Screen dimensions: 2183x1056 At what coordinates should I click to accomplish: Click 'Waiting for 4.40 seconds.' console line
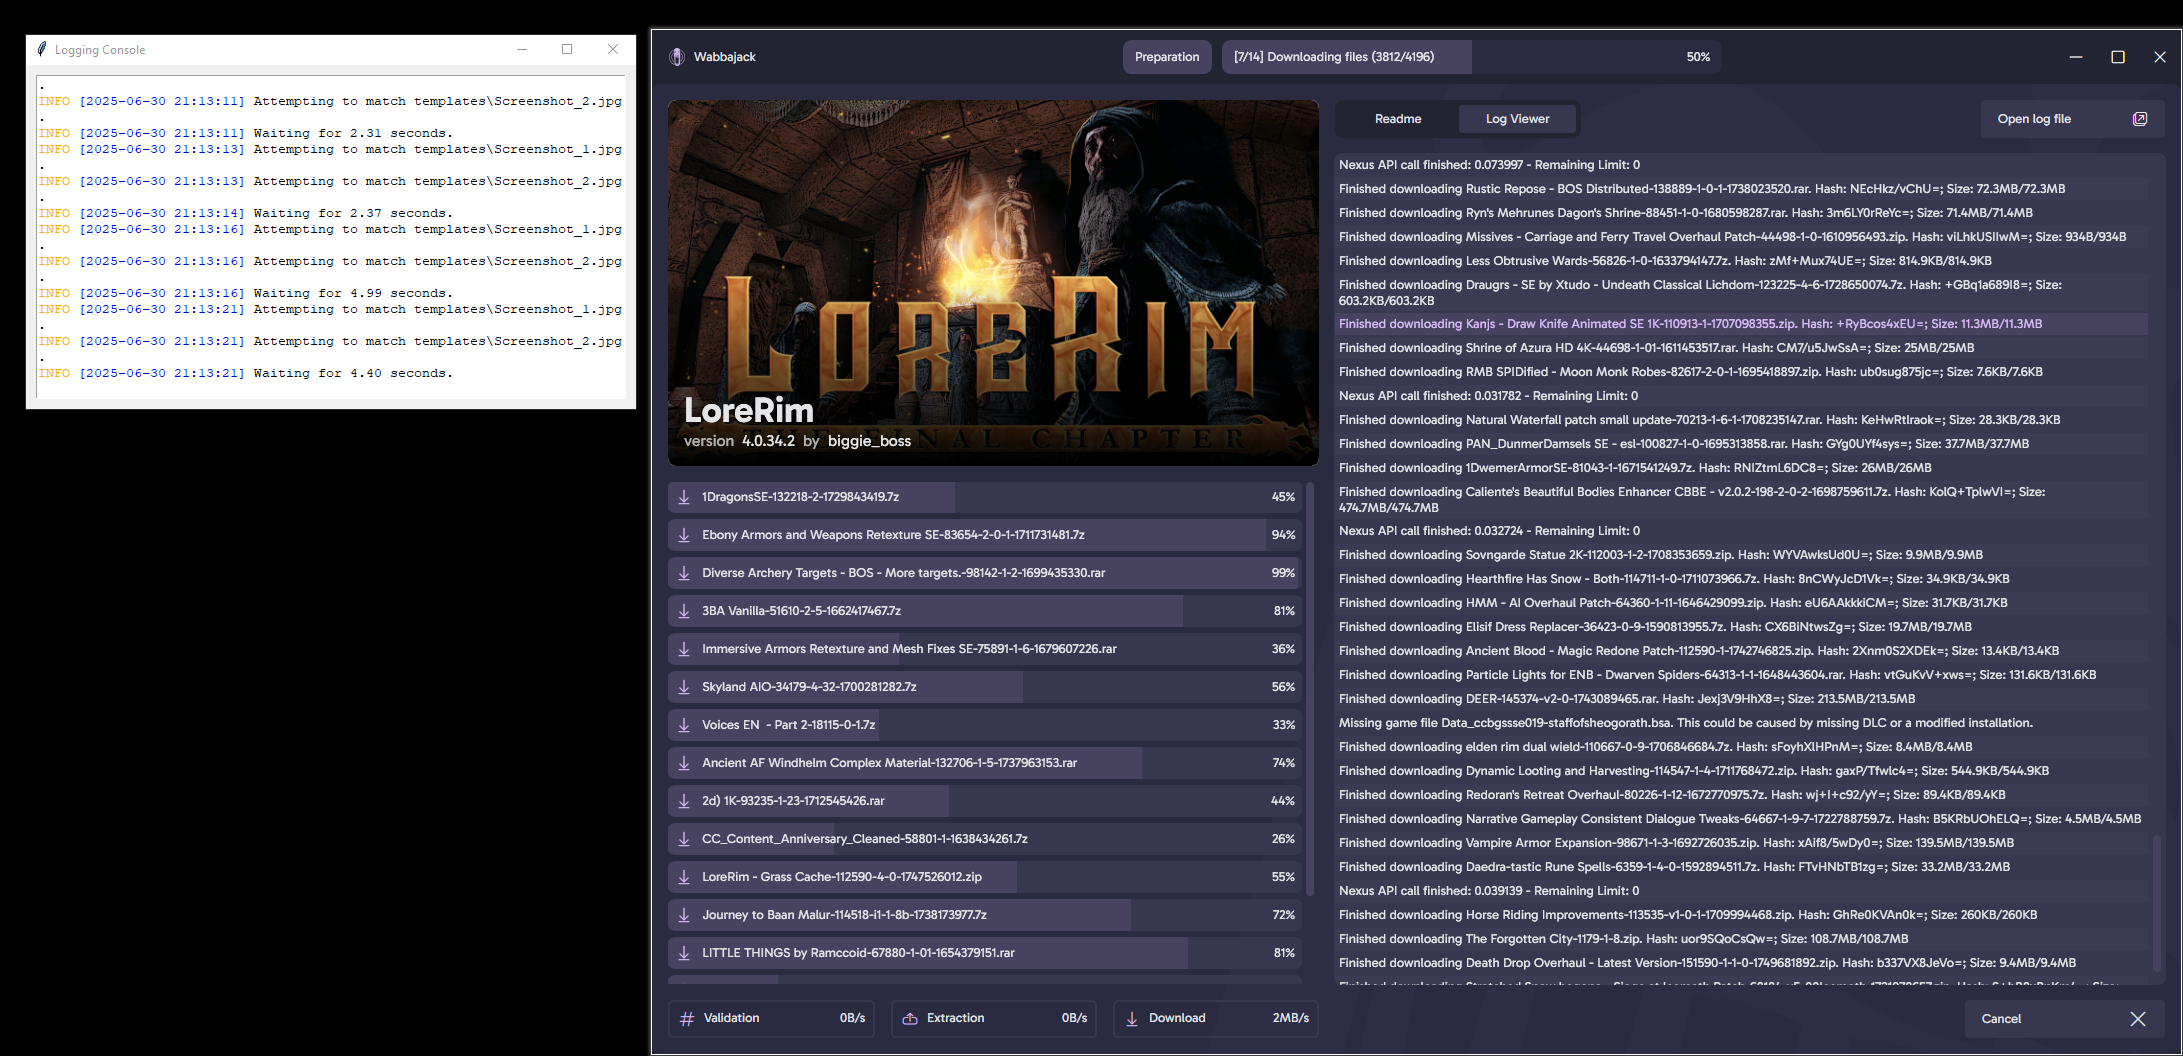(x=351, y=373)
